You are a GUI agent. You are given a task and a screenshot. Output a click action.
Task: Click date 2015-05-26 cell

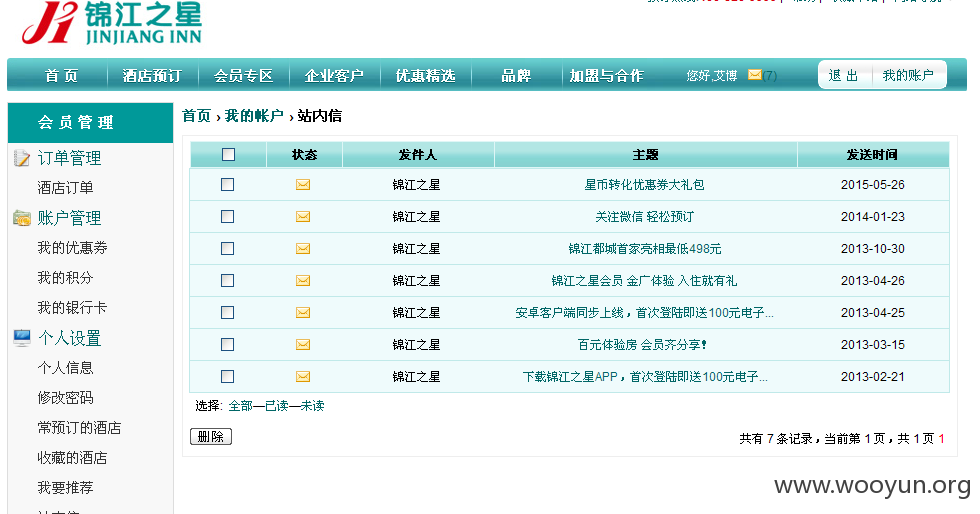click(x=872, y=184)
